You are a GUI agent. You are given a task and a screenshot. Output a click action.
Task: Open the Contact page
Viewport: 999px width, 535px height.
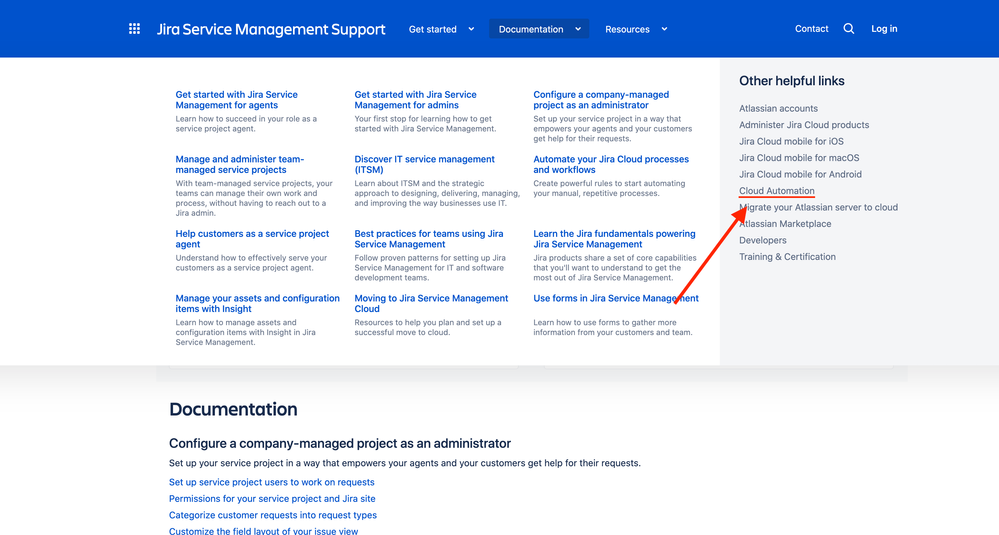(812, 29)
